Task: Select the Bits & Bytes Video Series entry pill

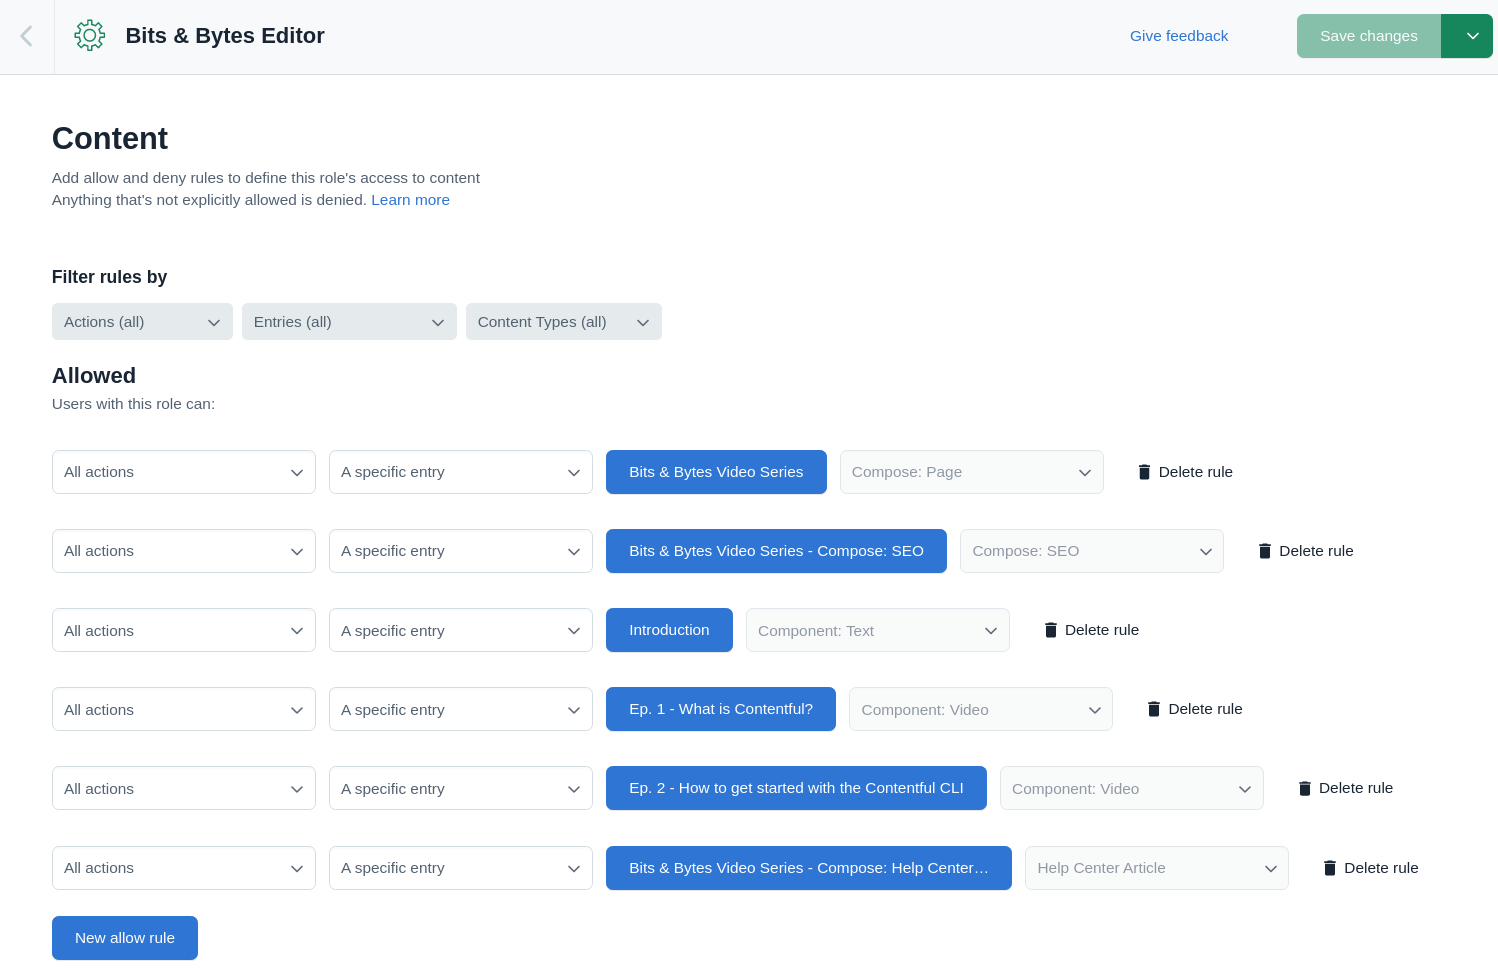Action: pos(716,471)
